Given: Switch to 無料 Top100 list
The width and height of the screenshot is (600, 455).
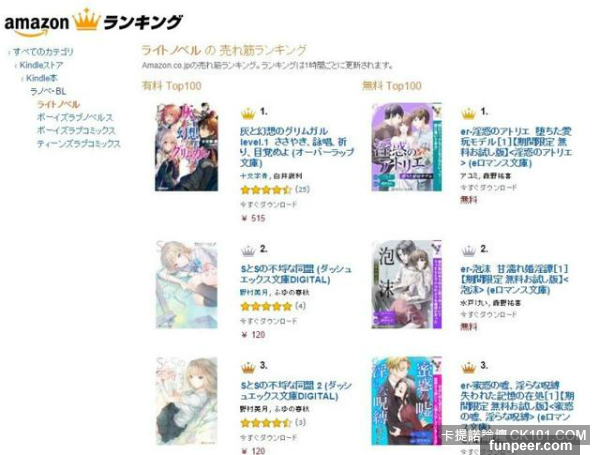Looking at the screenshot, I should 392,85.
